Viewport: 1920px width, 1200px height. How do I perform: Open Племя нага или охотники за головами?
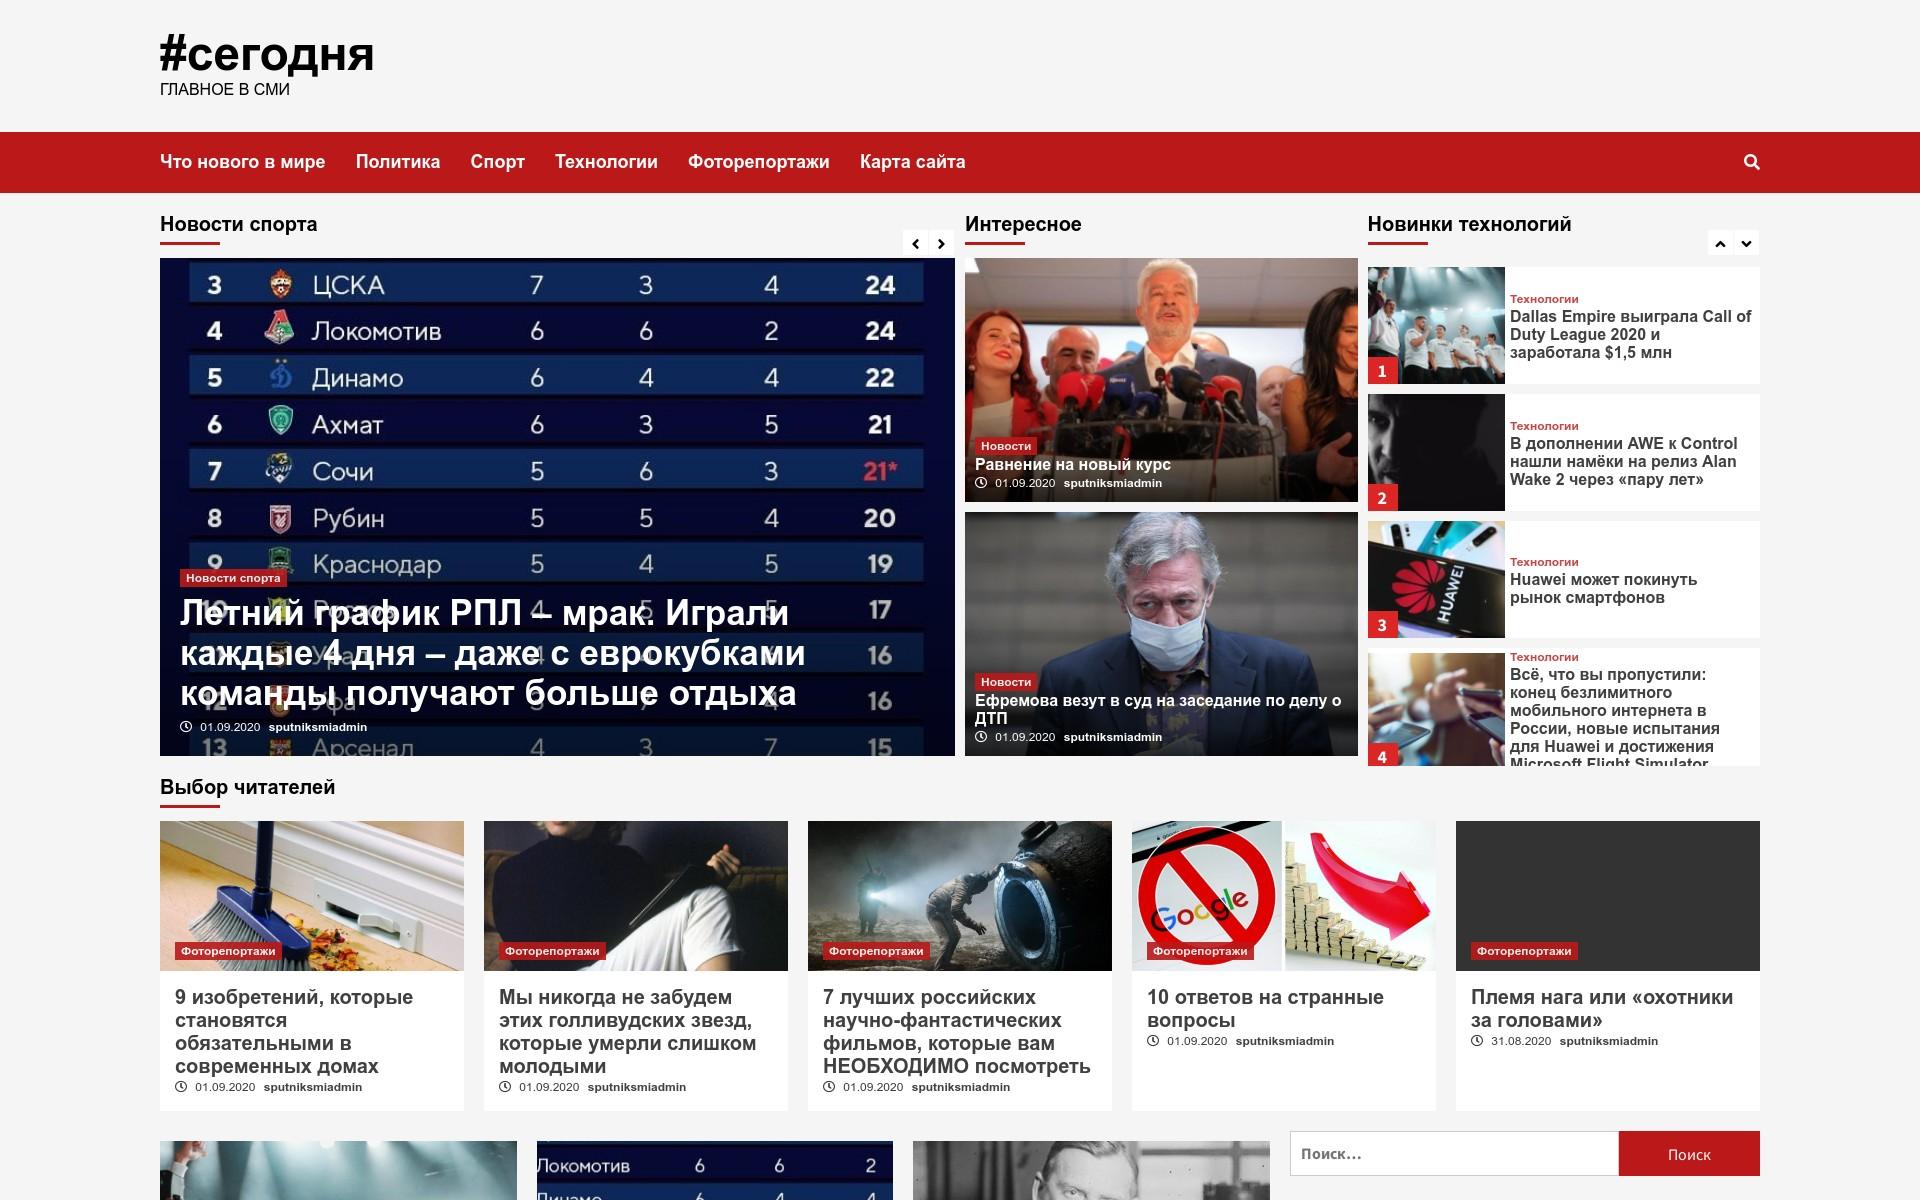click(x=1602, y=1008)
